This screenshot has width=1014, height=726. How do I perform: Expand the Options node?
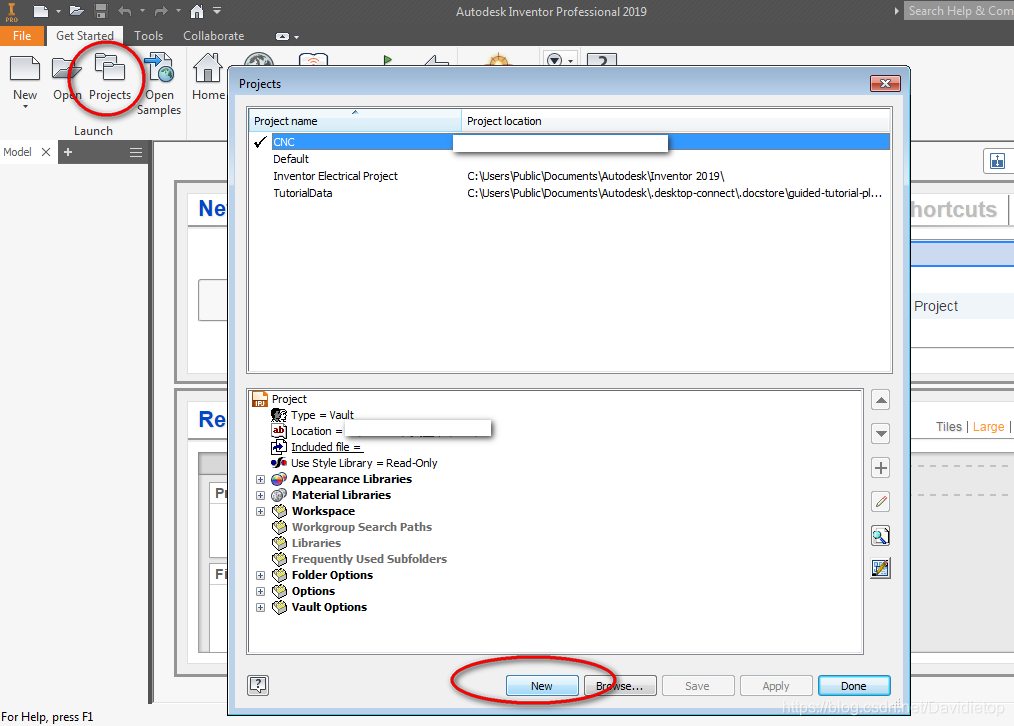[x=261, y=592]
